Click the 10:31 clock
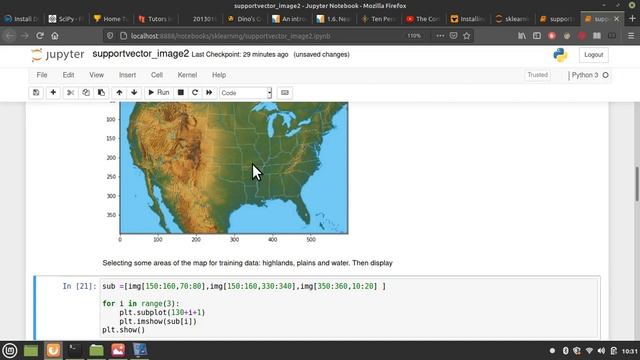This screenshot has width=640, height=360. click(630, 351)
